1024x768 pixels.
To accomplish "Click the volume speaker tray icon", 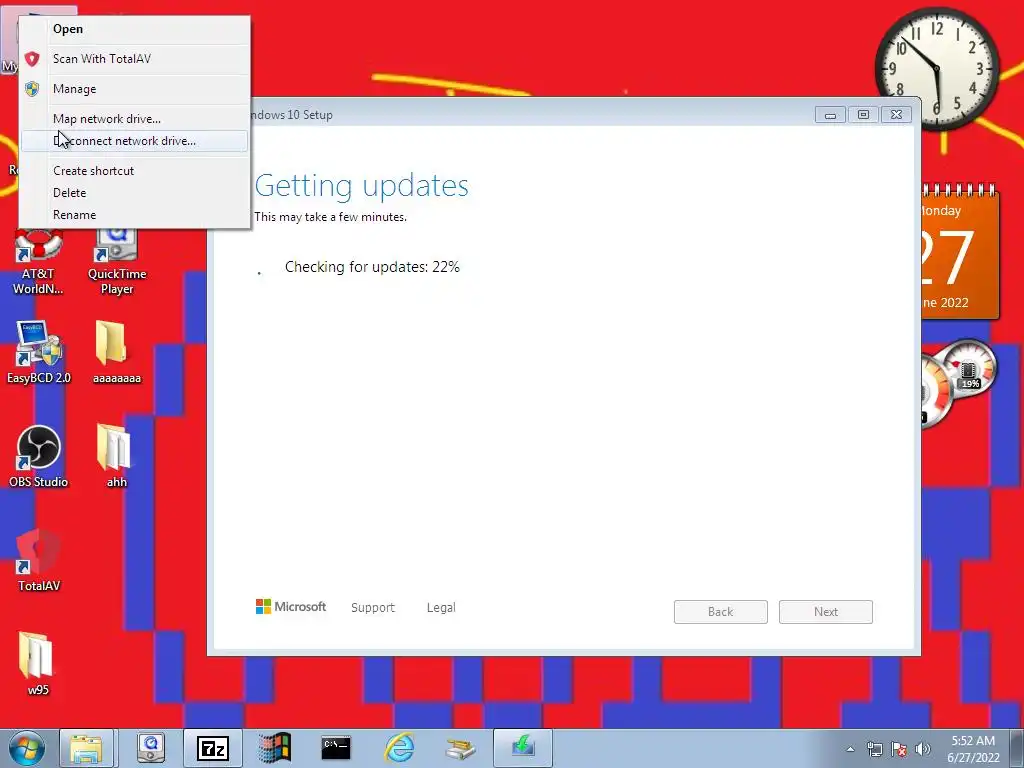I will (x=923, y=749).
